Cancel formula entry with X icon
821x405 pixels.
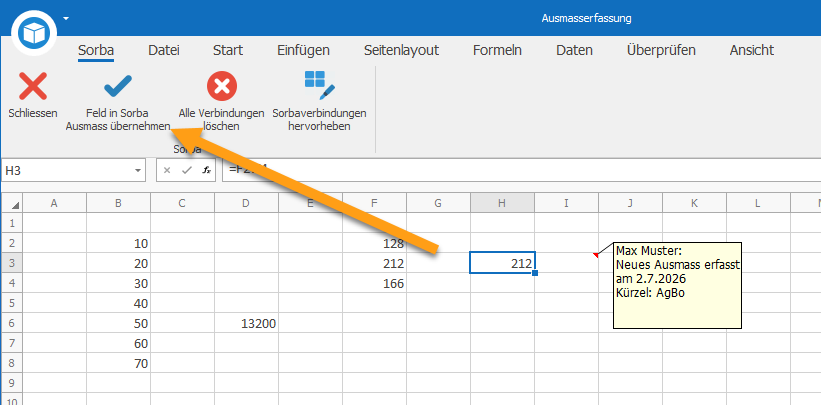(x=167, y=170)
